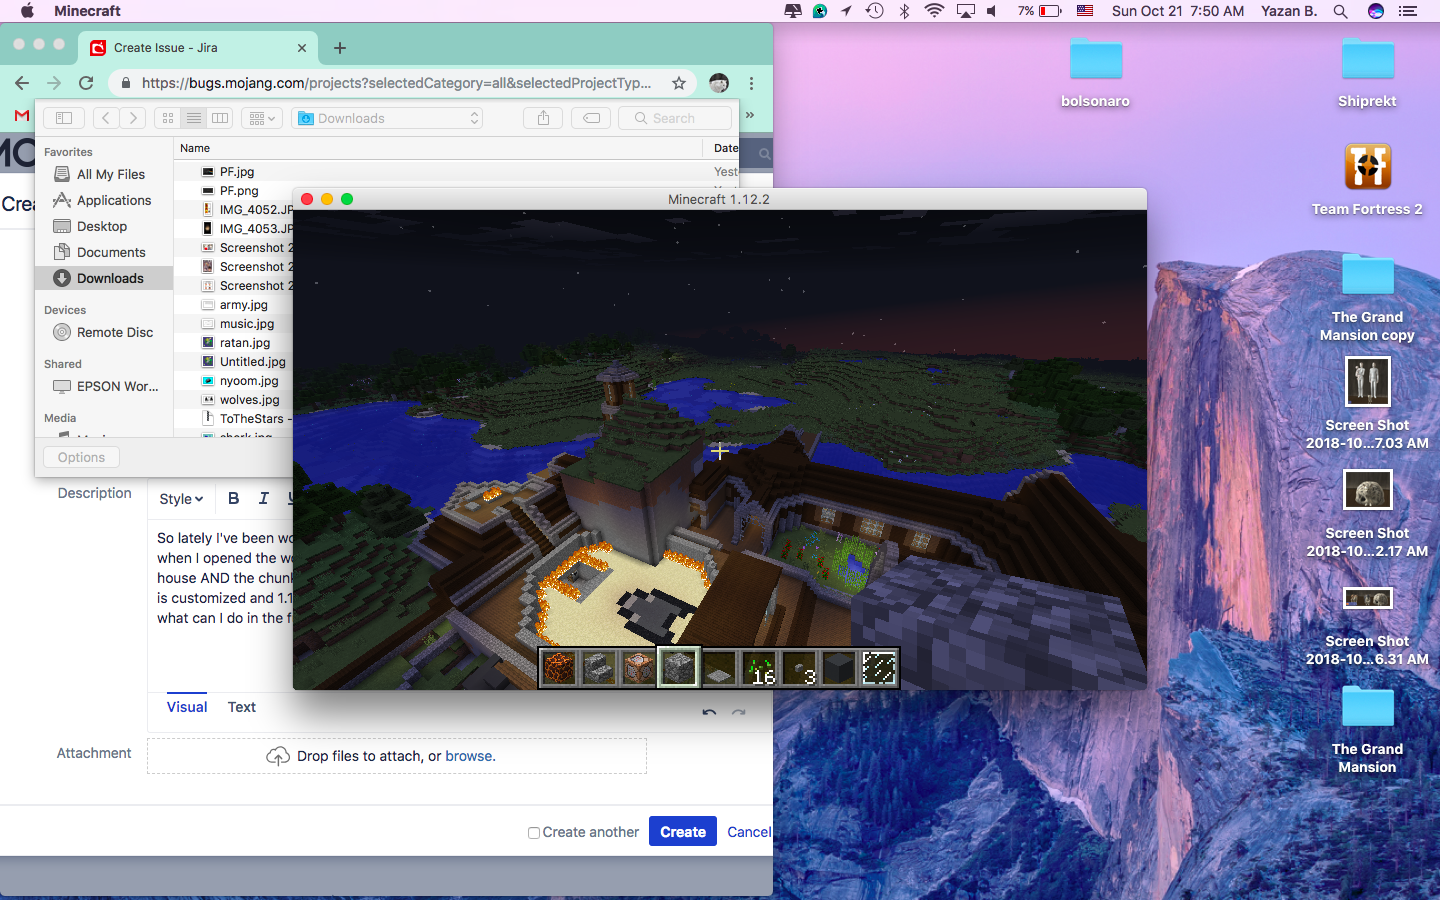Image resolution: width=1440 pixels, height=900 pixels.
Task: Select the magma block hotbar slot in Minecraft
Action: (559, 668)
